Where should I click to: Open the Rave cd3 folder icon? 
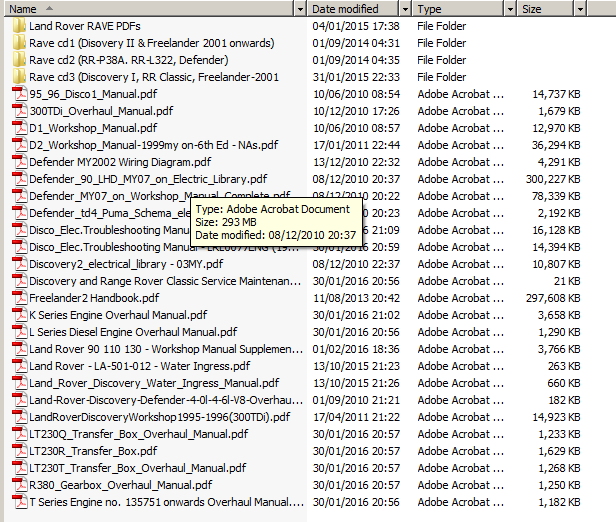point(19,77)
